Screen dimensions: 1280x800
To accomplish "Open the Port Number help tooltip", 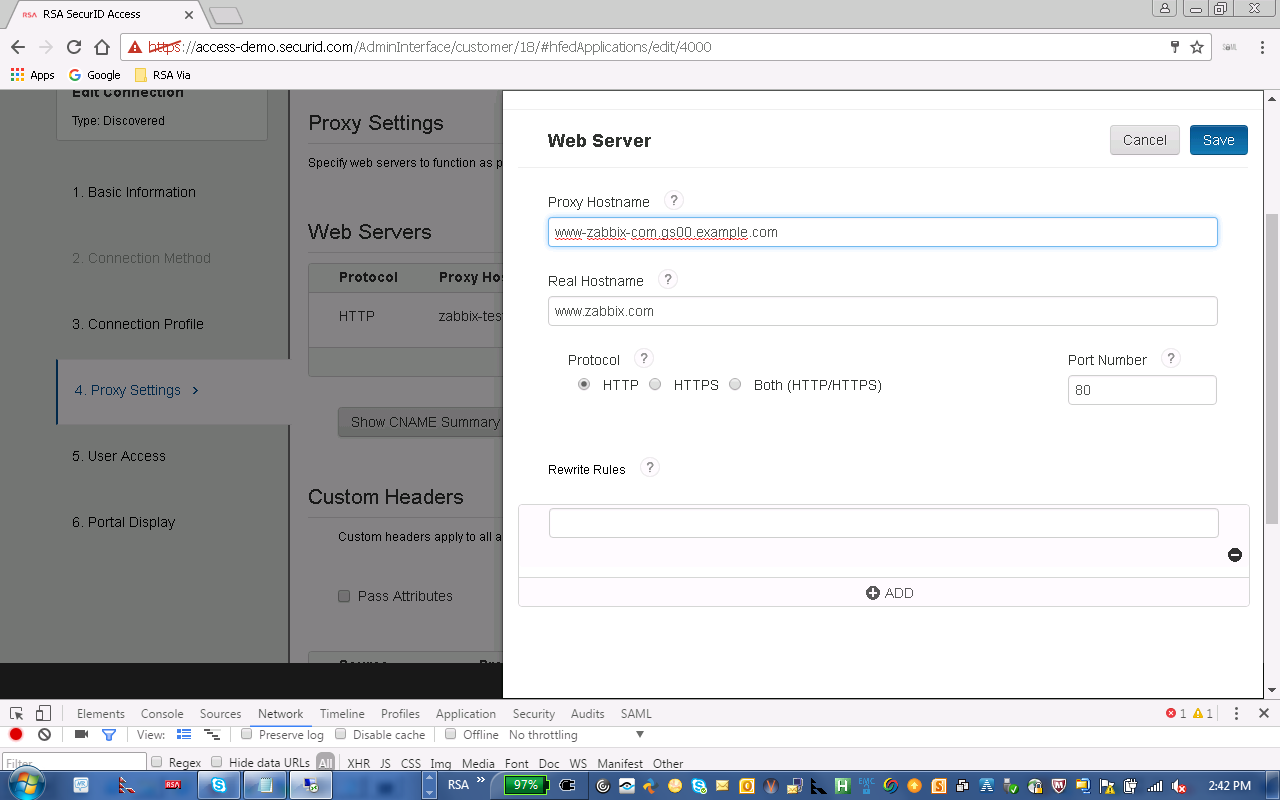I will [x=1171, y=359].
